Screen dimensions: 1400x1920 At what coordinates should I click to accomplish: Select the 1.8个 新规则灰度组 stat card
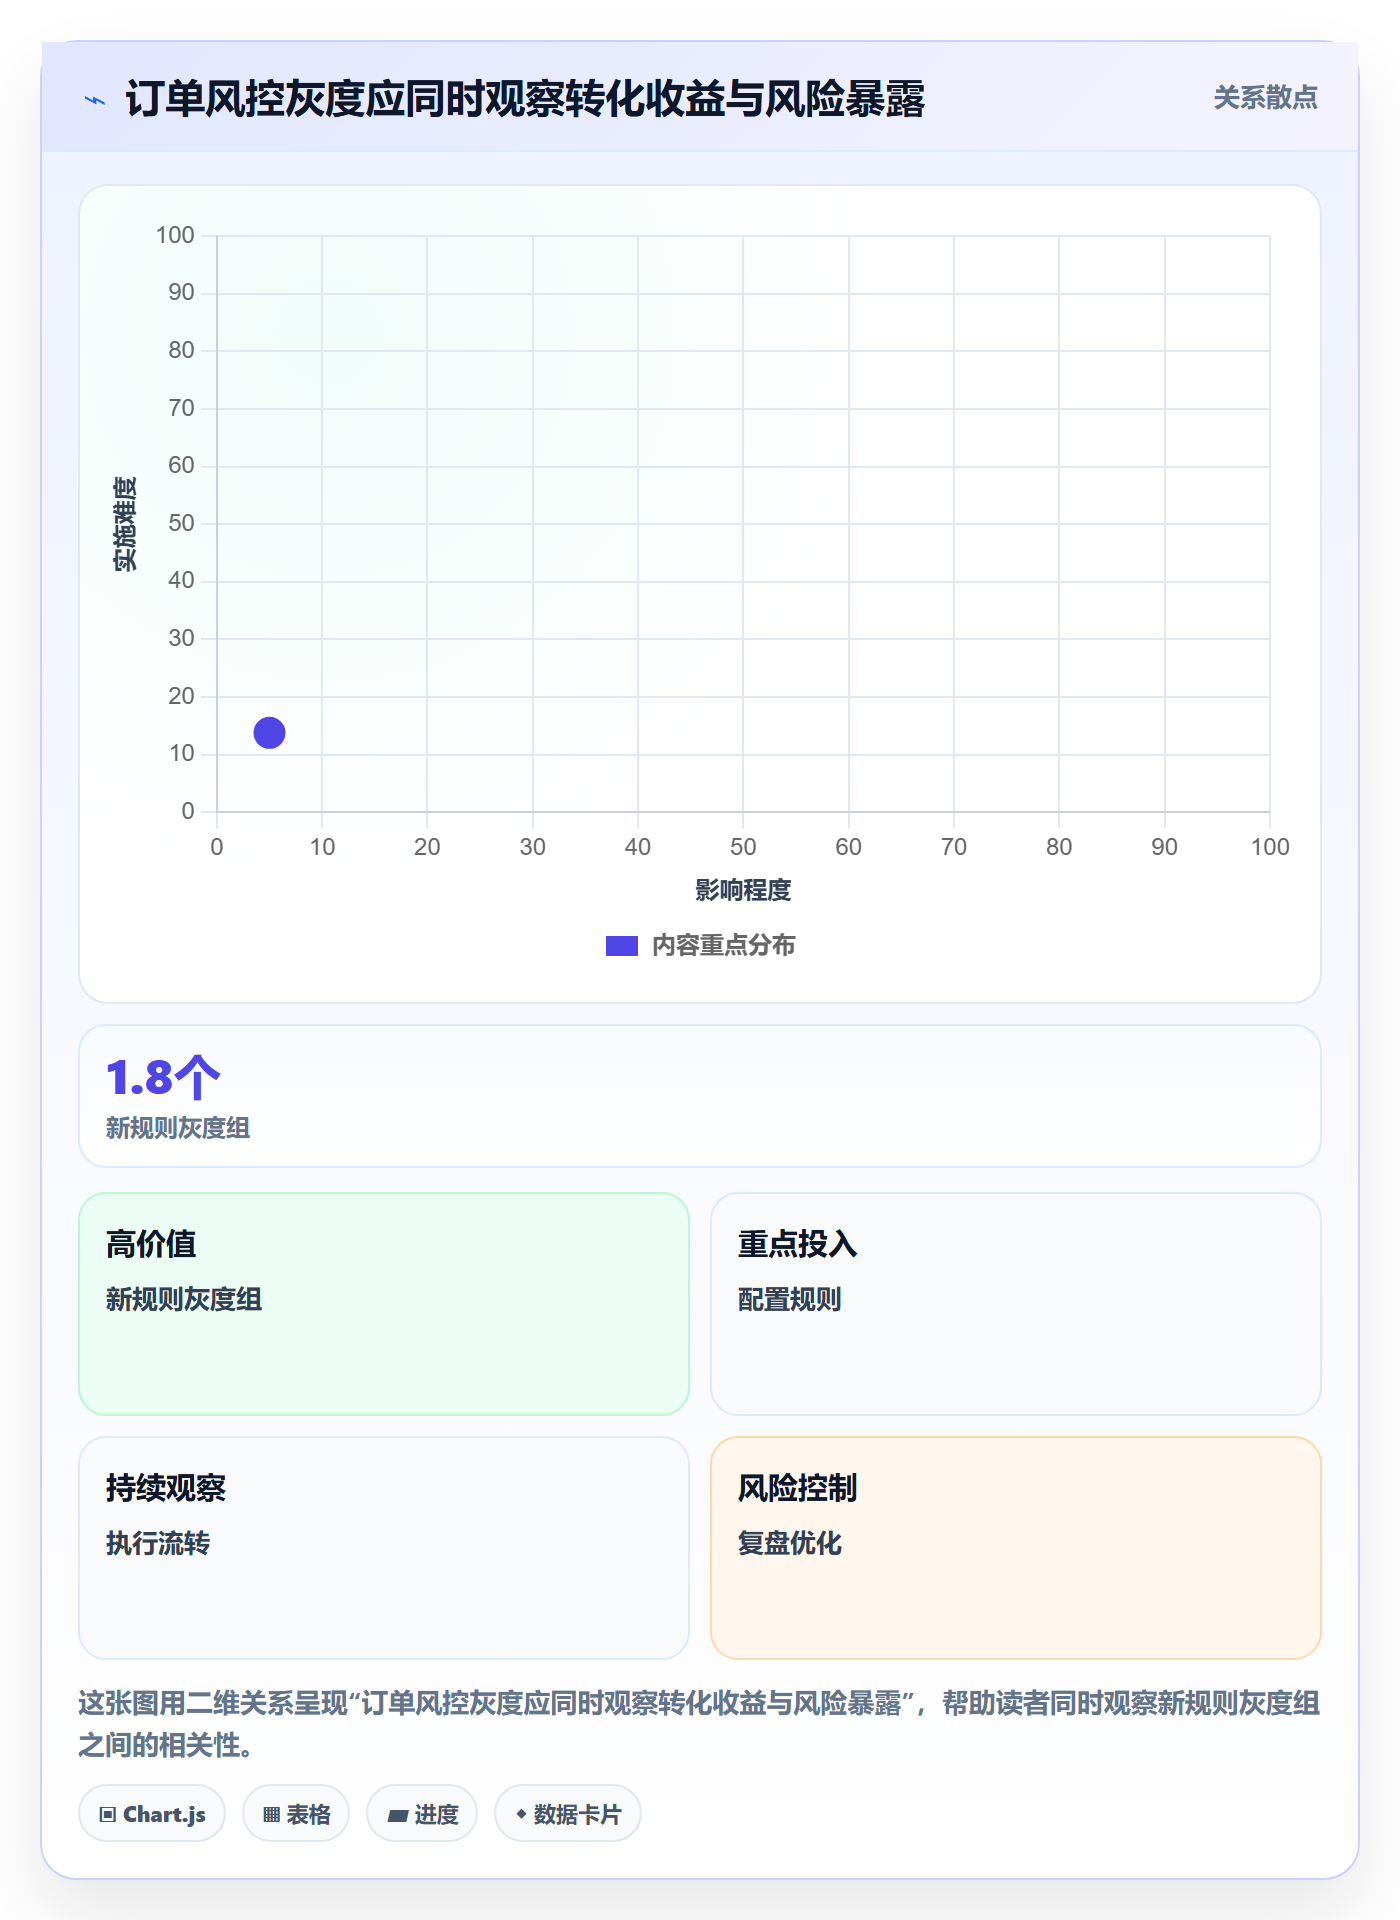click(700, 1096)
